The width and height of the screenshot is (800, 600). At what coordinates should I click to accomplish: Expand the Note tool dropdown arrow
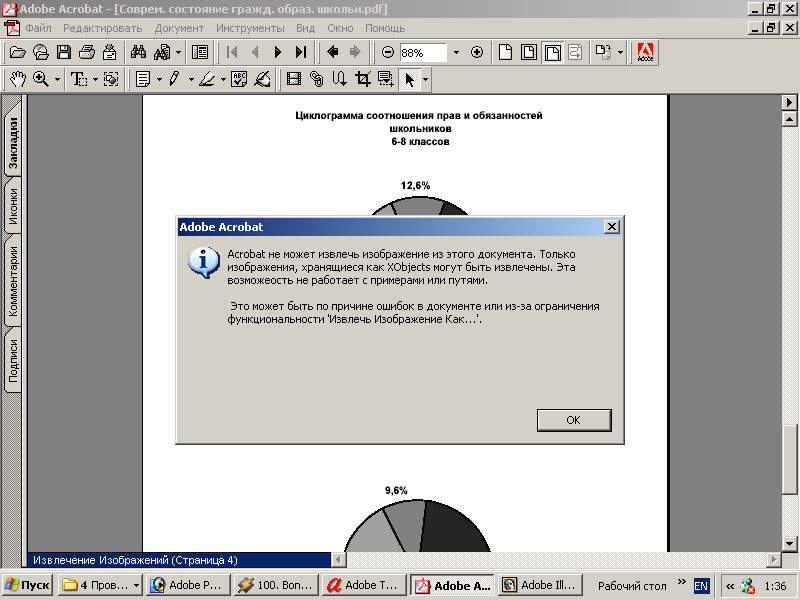159,79
